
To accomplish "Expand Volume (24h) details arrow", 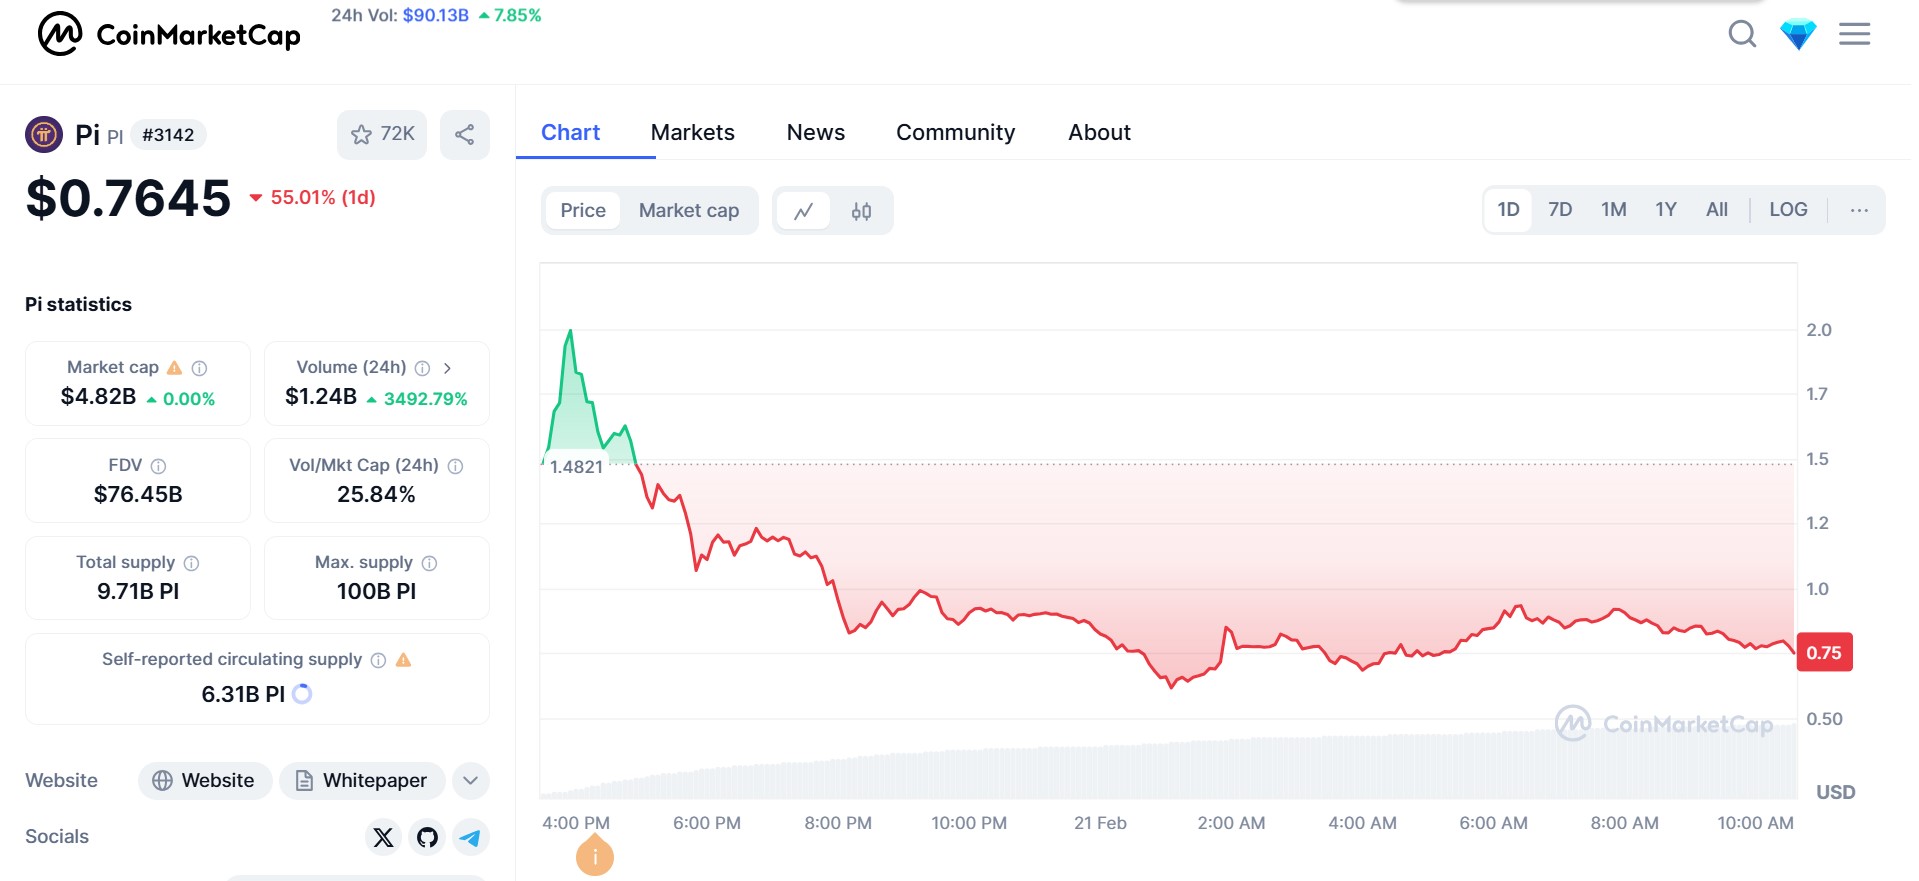I will coord(447,368).
